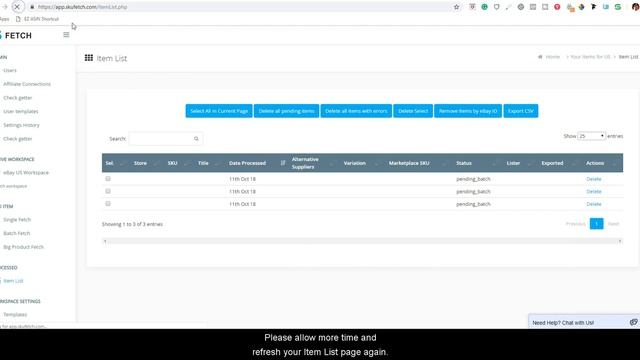This screenshot has width=640, height=360.
Task: Open Users in the sidebar
Action: pyautogui.click(x=10, y=70)
